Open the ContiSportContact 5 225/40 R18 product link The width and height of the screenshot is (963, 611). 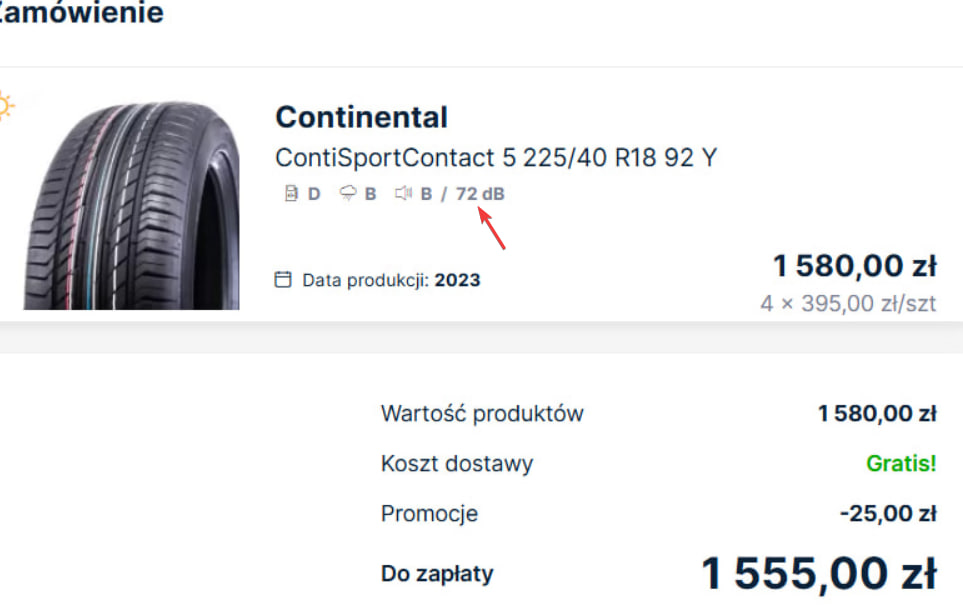(496, 157)
